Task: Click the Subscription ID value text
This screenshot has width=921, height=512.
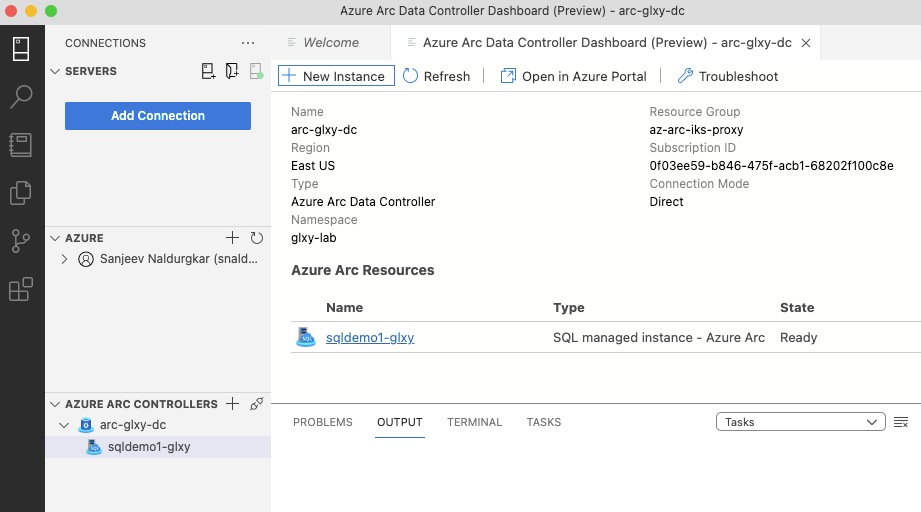Action: coord(771,166)
